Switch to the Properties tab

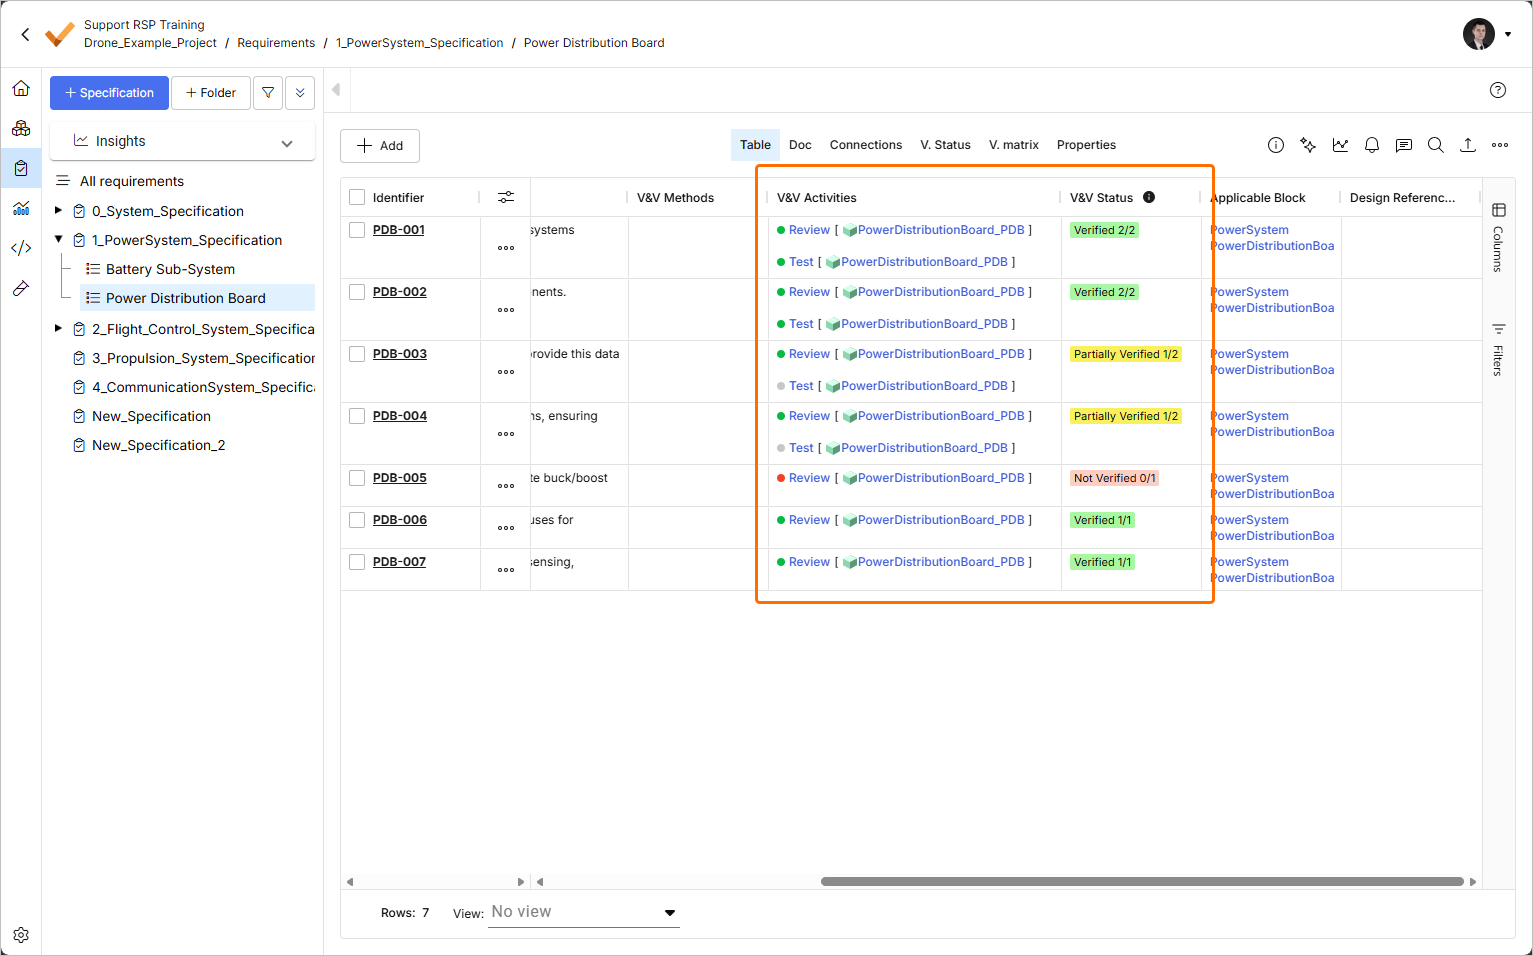1086,145
